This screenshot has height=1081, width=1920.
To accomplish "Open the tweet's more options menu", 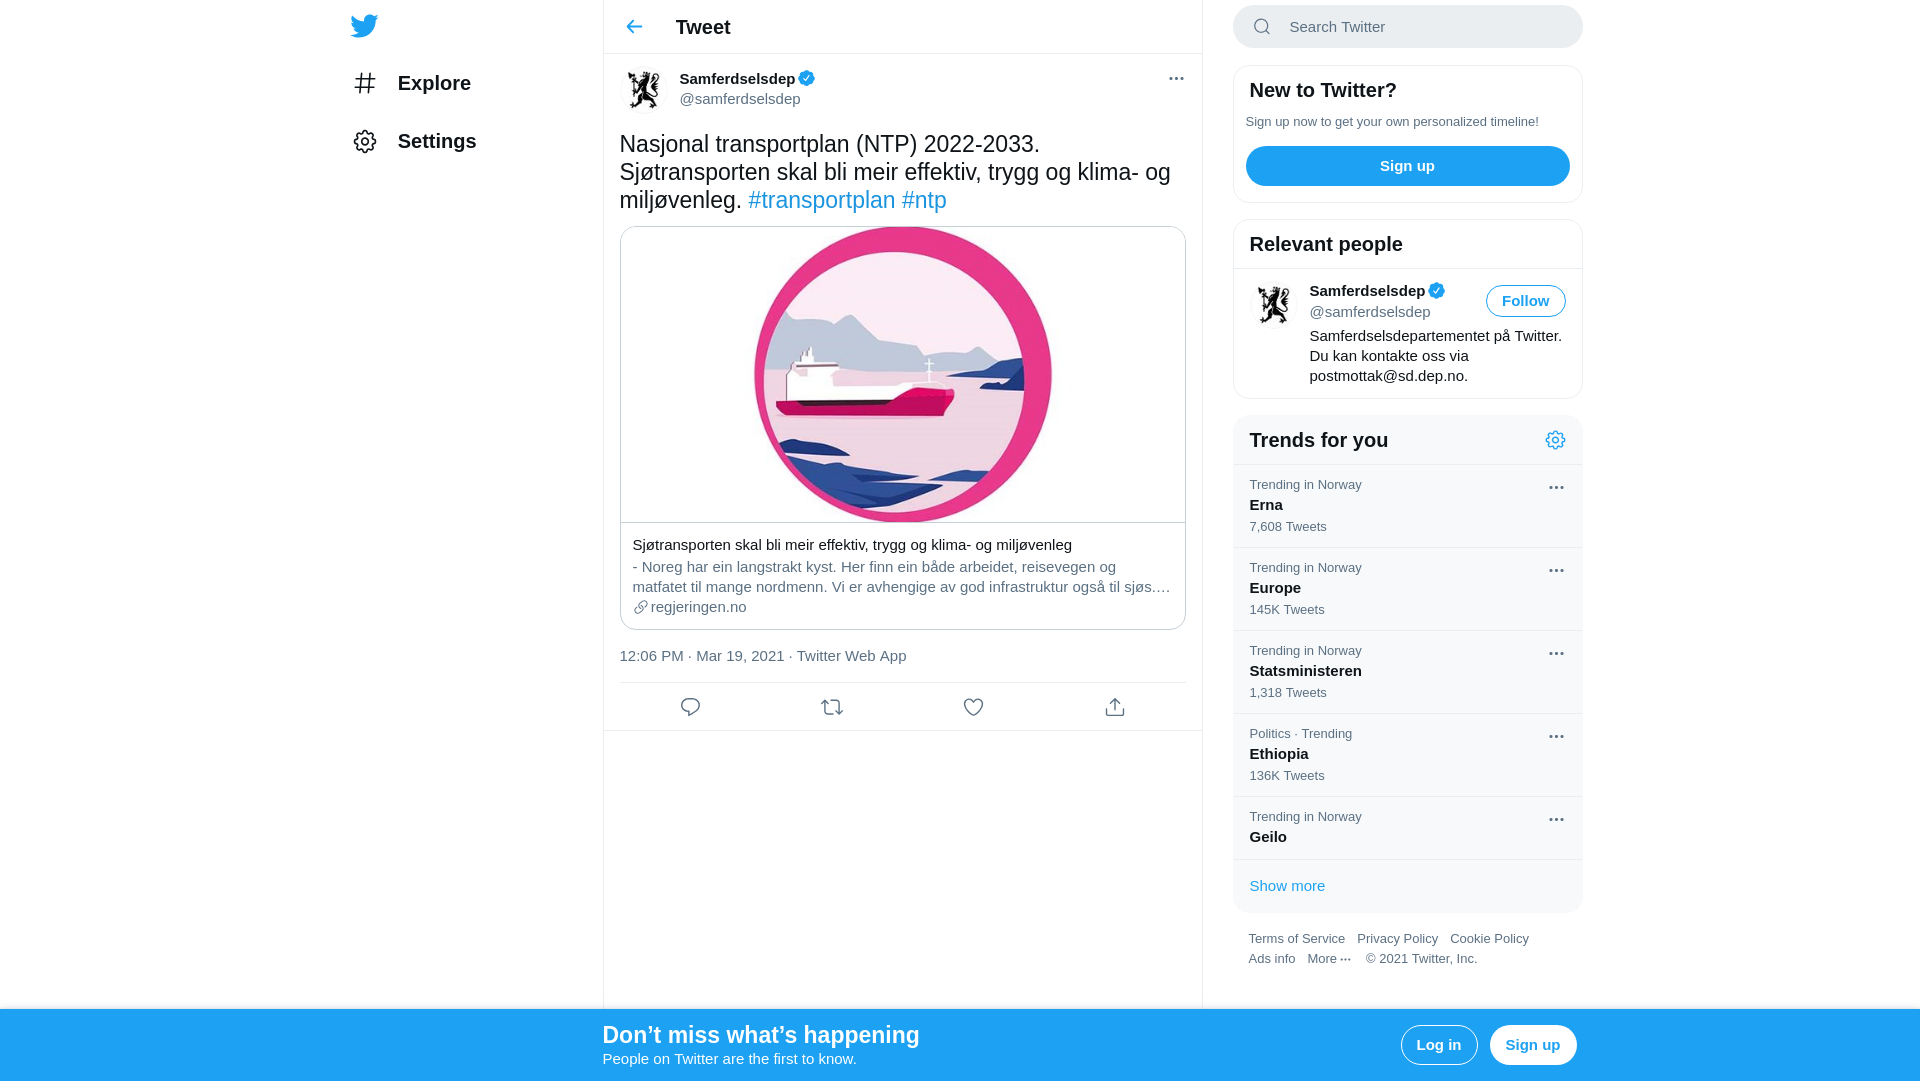I will (1176, 78).
